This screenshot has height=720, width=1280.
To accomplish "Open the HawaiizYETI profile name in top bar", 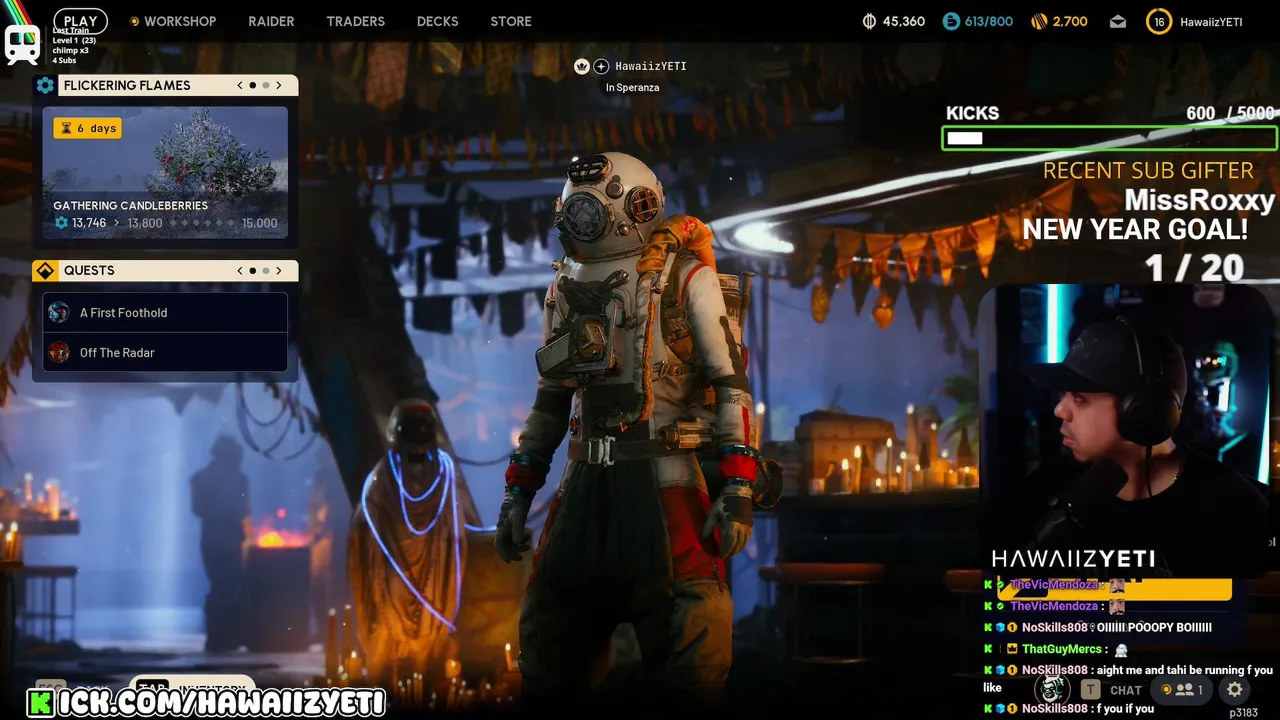I will (x=1211, y=21).
